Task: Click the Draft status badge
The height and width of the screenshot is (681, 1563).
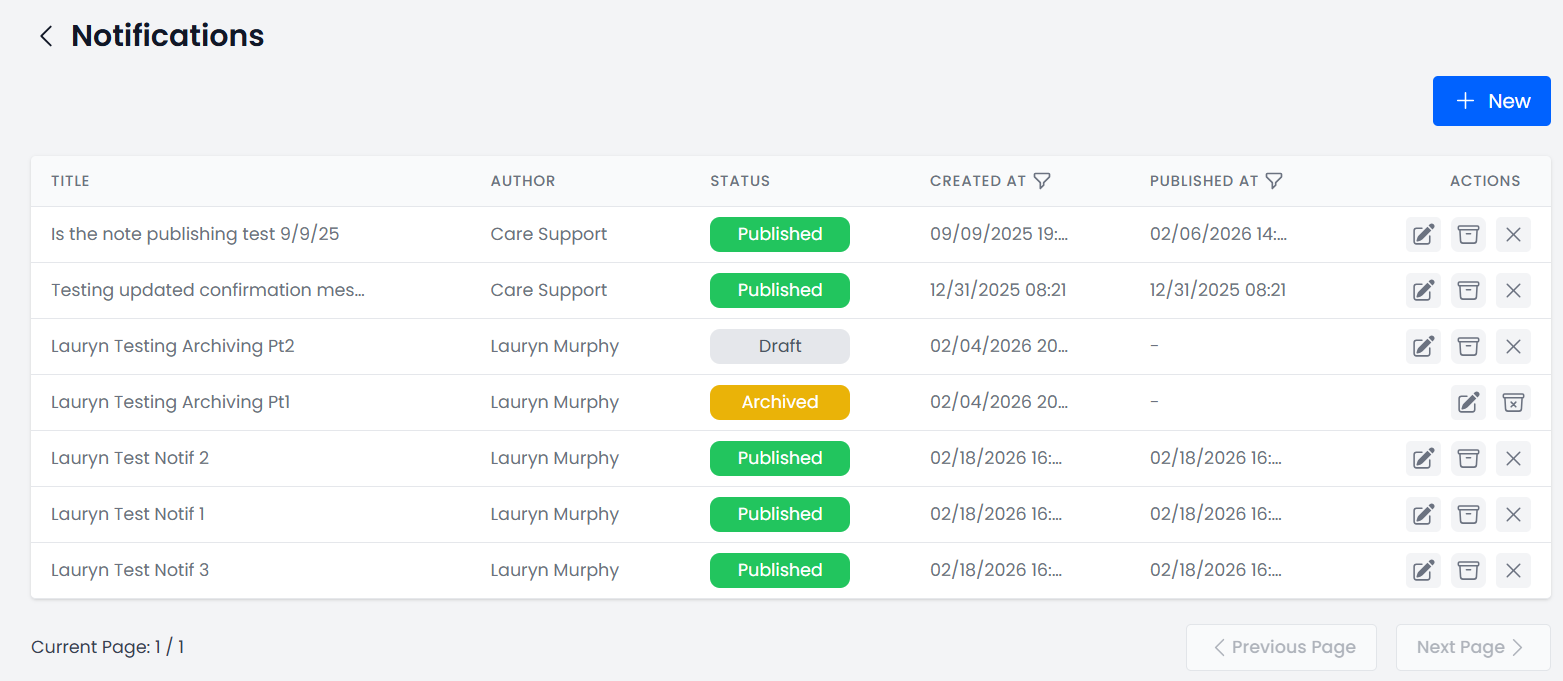Action: [779, 346]
